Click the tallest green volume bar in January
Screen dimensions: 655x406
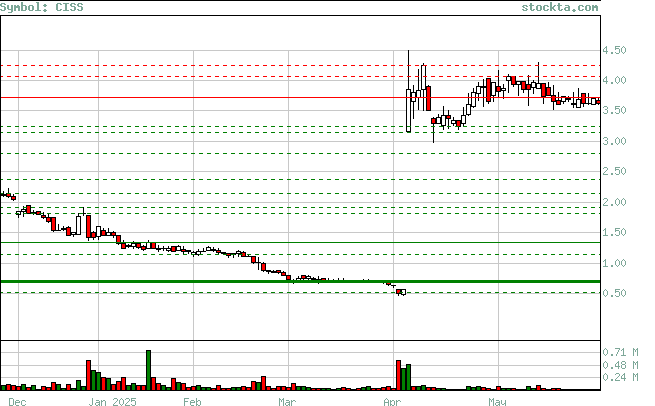[148, 370]
